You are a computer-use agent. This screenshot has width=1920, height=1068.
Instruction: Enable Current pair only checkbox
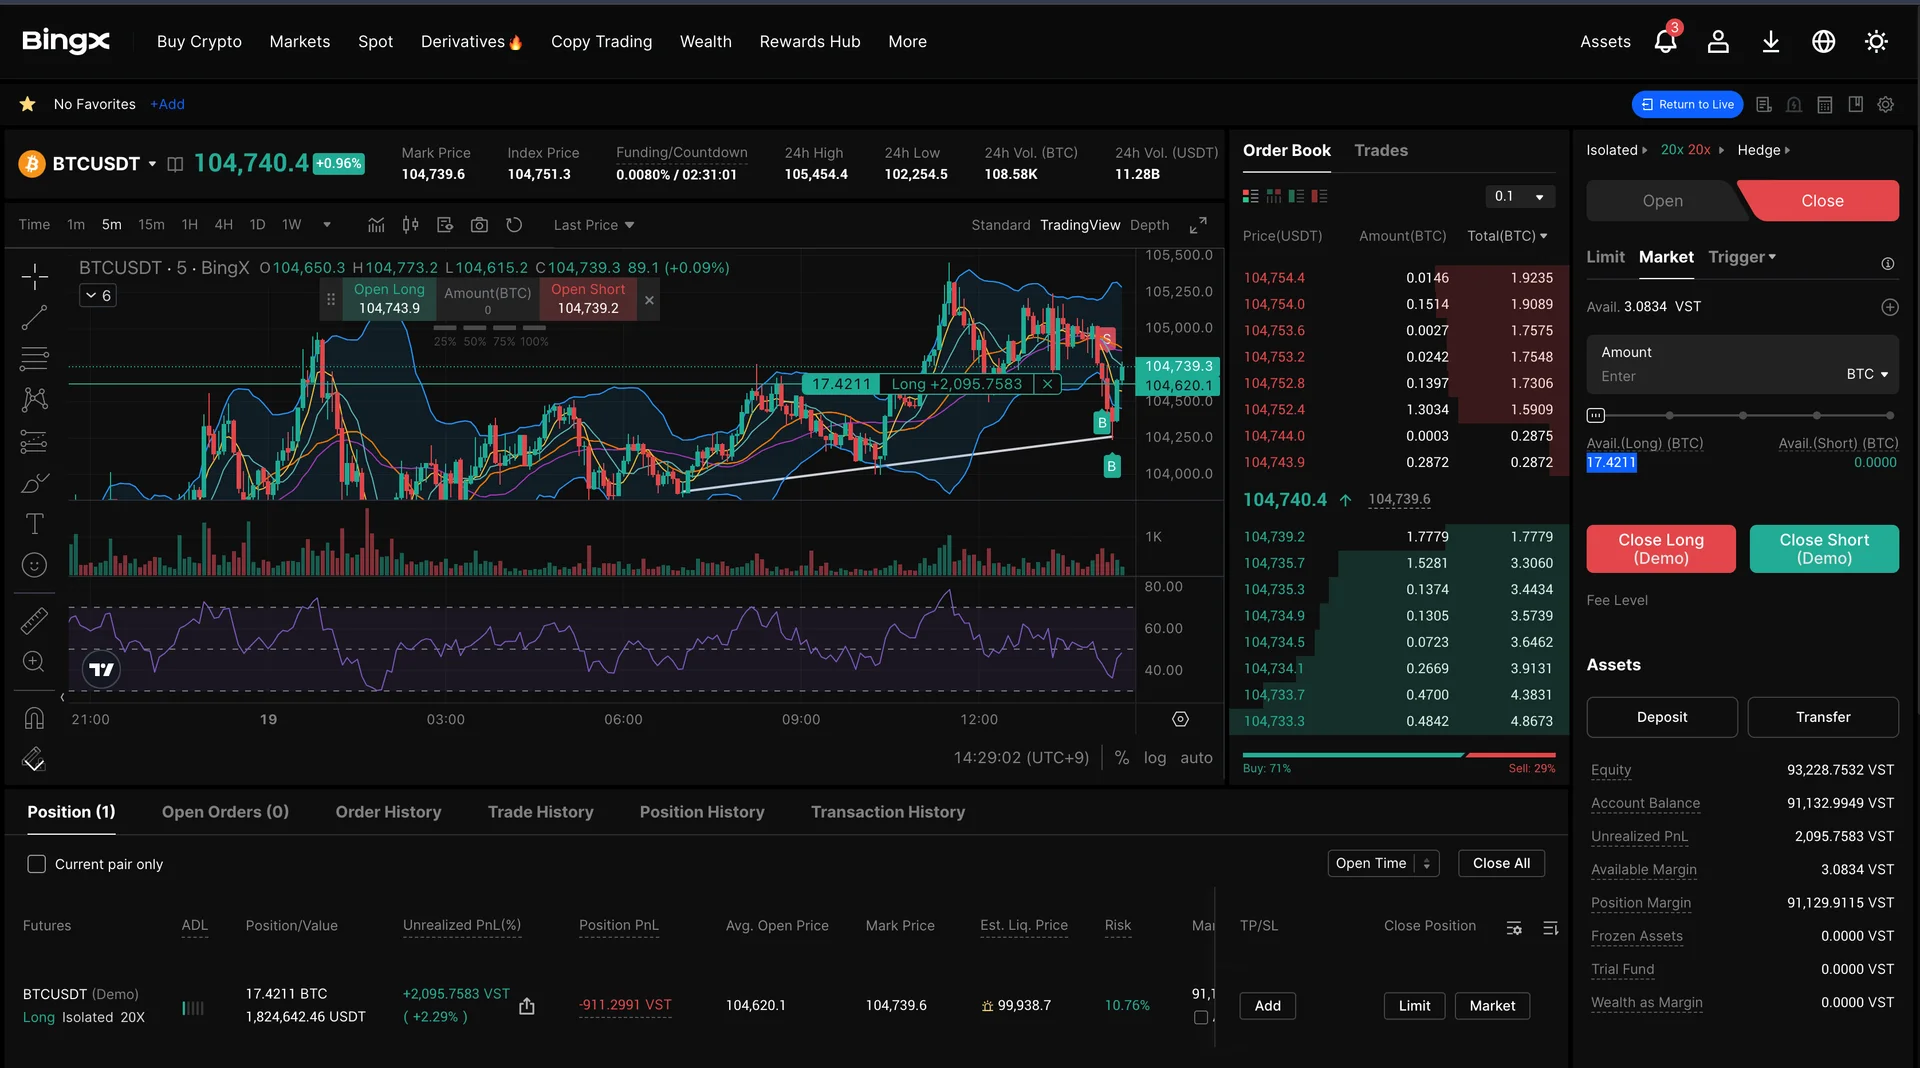tap(37, 864)
